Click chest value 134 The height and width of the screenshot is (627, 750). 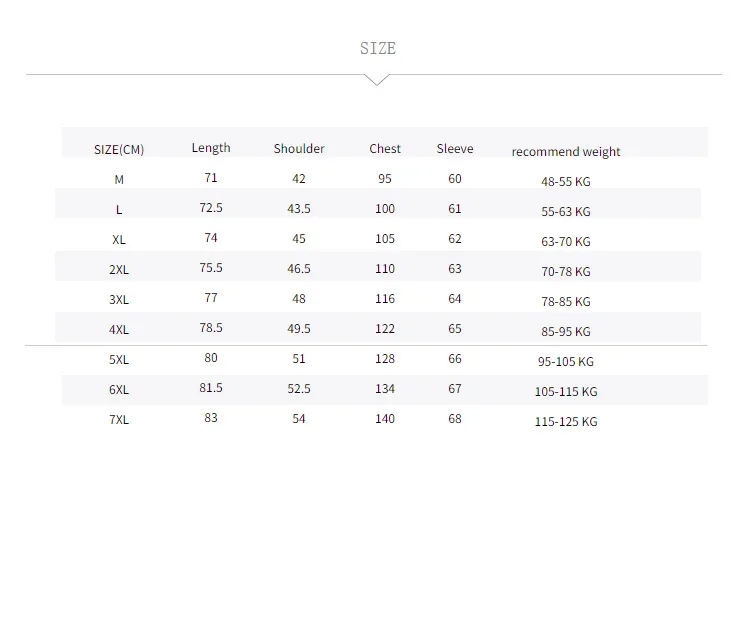click(385, 389)
